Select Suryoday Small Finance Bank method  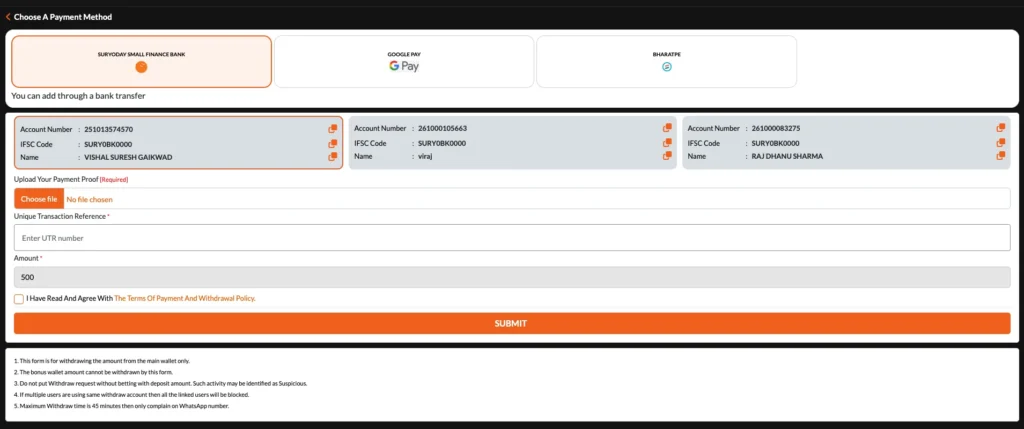pyautogui.click(x=141, y=61)
